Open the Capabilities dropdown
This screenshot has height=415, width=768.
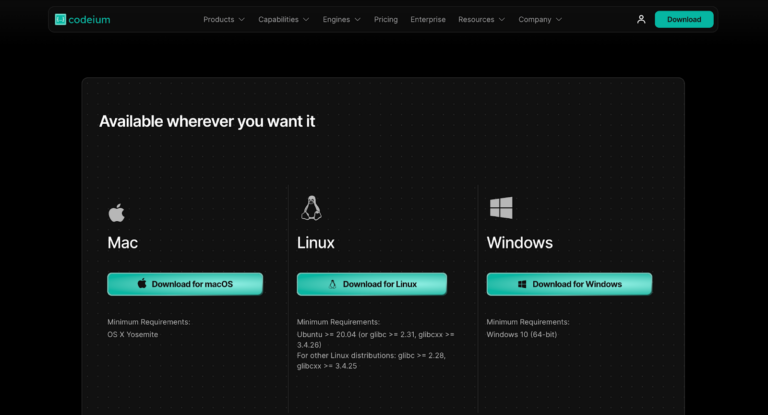coord(283,19)
